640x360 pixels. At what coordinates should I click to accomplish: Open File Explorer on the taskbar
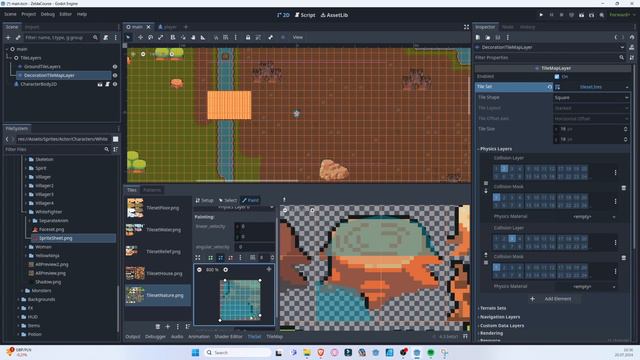(307, 352)
